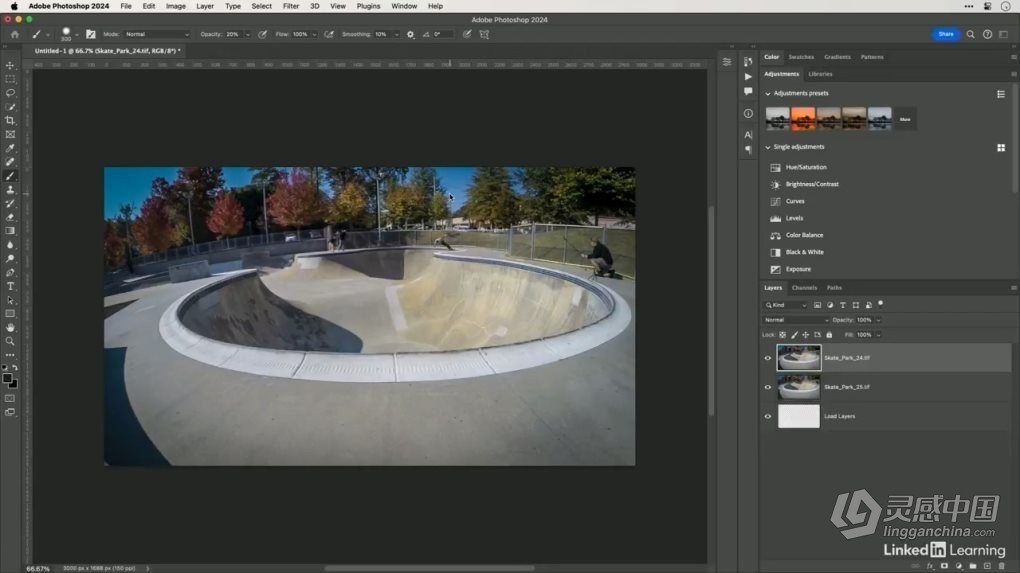Click the layer Fill 100% field
The width and height of the screenshot is (1020, 573).
coord(865,335)
